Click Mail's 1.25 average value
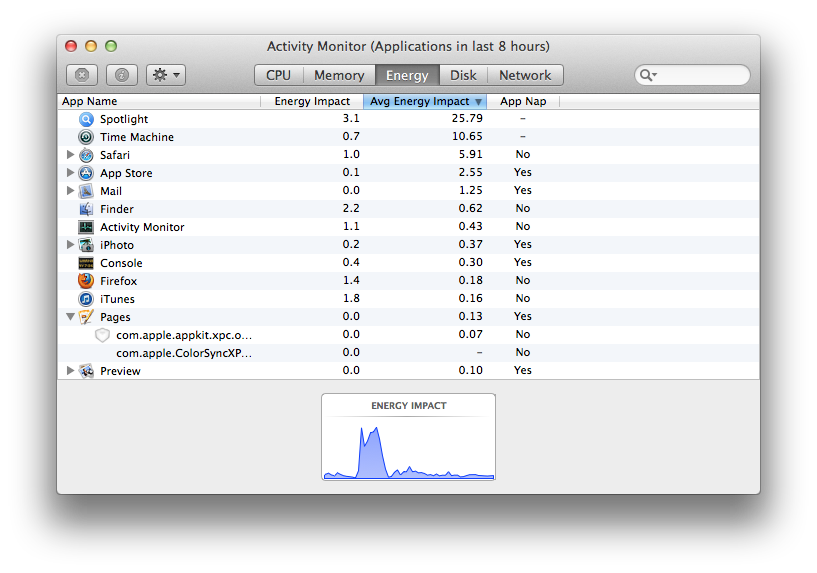The width and height of the screenshot is (817, 573). (x=471, y=190)
